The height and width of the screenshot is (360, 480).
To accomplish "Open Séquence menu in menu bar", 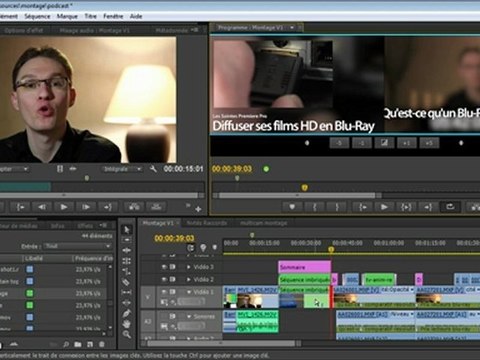I will coord(37,16).
